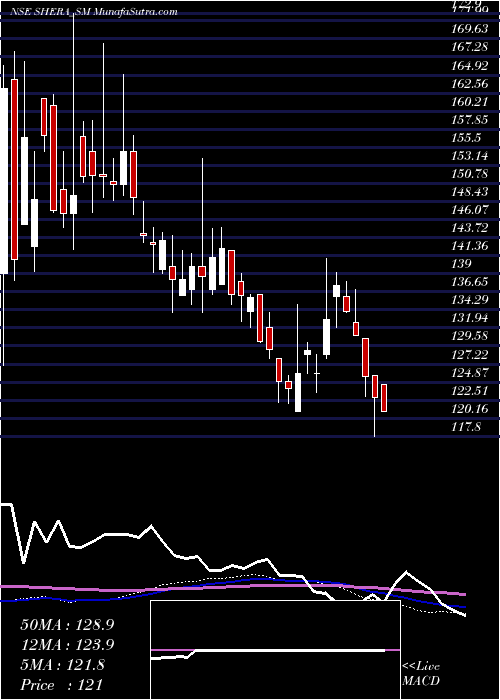Click the 12MA : 123.9 reading
This screenshot has width=500, height=700.
(67, 645)
